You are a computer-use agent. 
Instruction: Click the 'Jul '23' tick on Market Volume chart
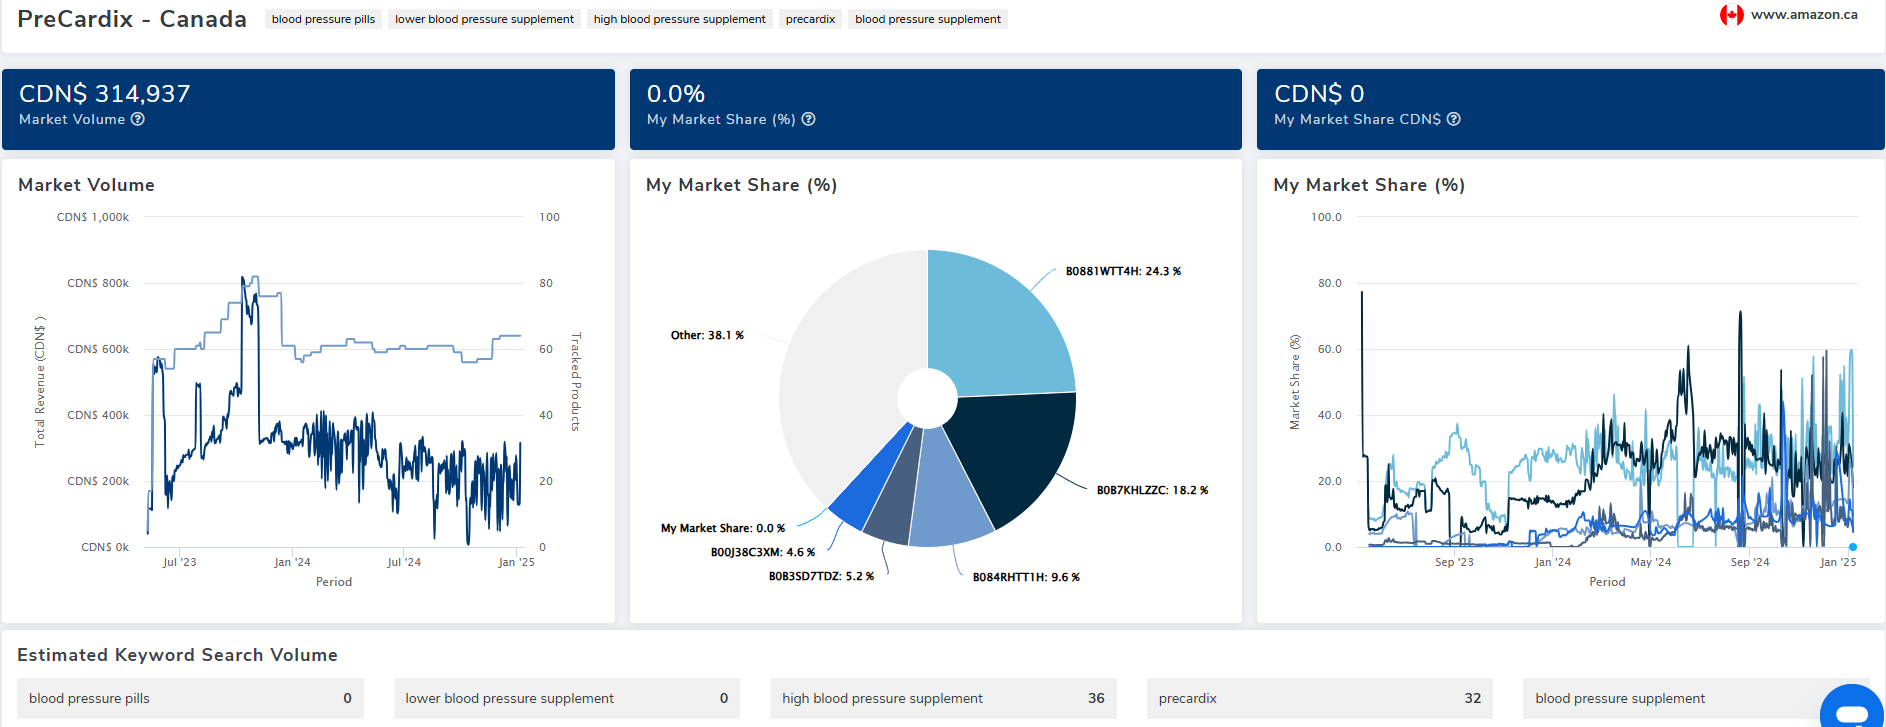180,562
